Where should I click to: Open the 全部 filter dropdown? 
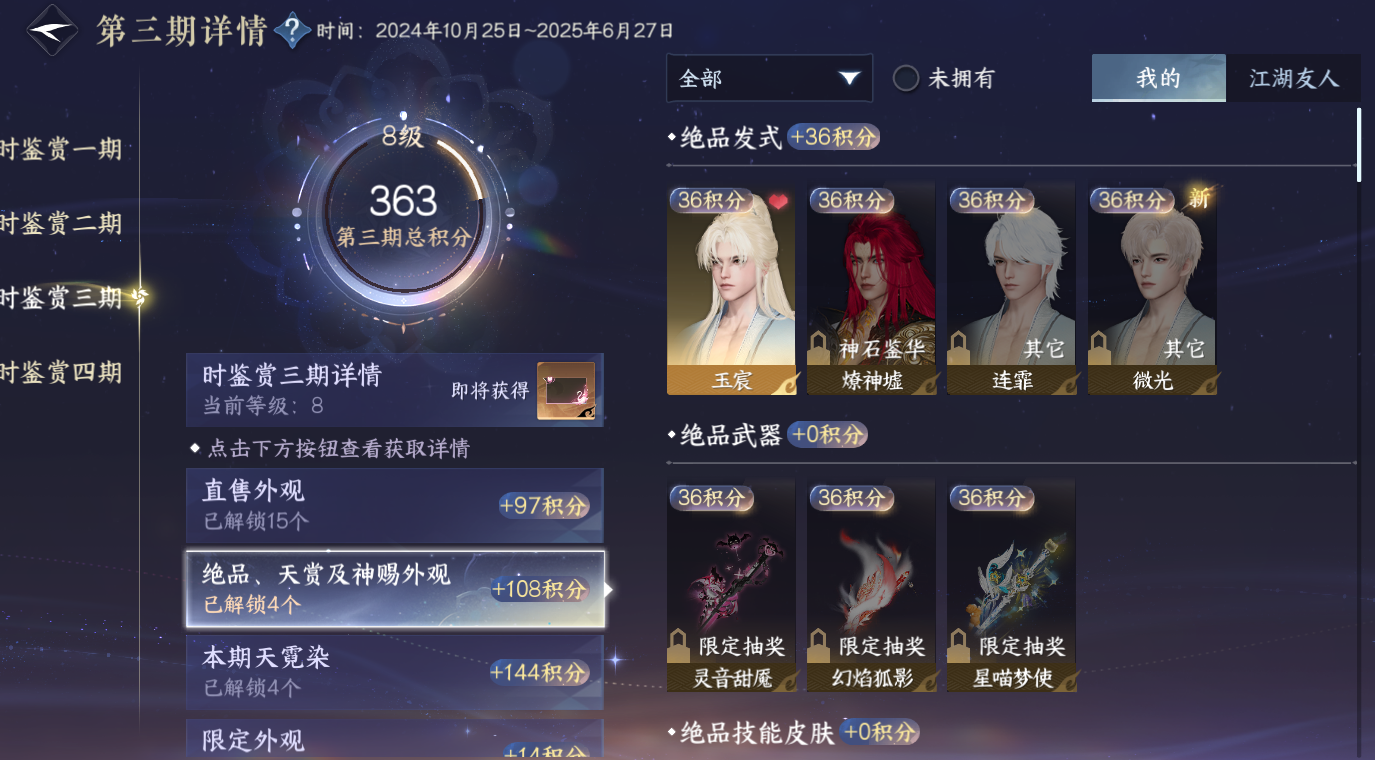pyautogui.click(x=770, y=78)
